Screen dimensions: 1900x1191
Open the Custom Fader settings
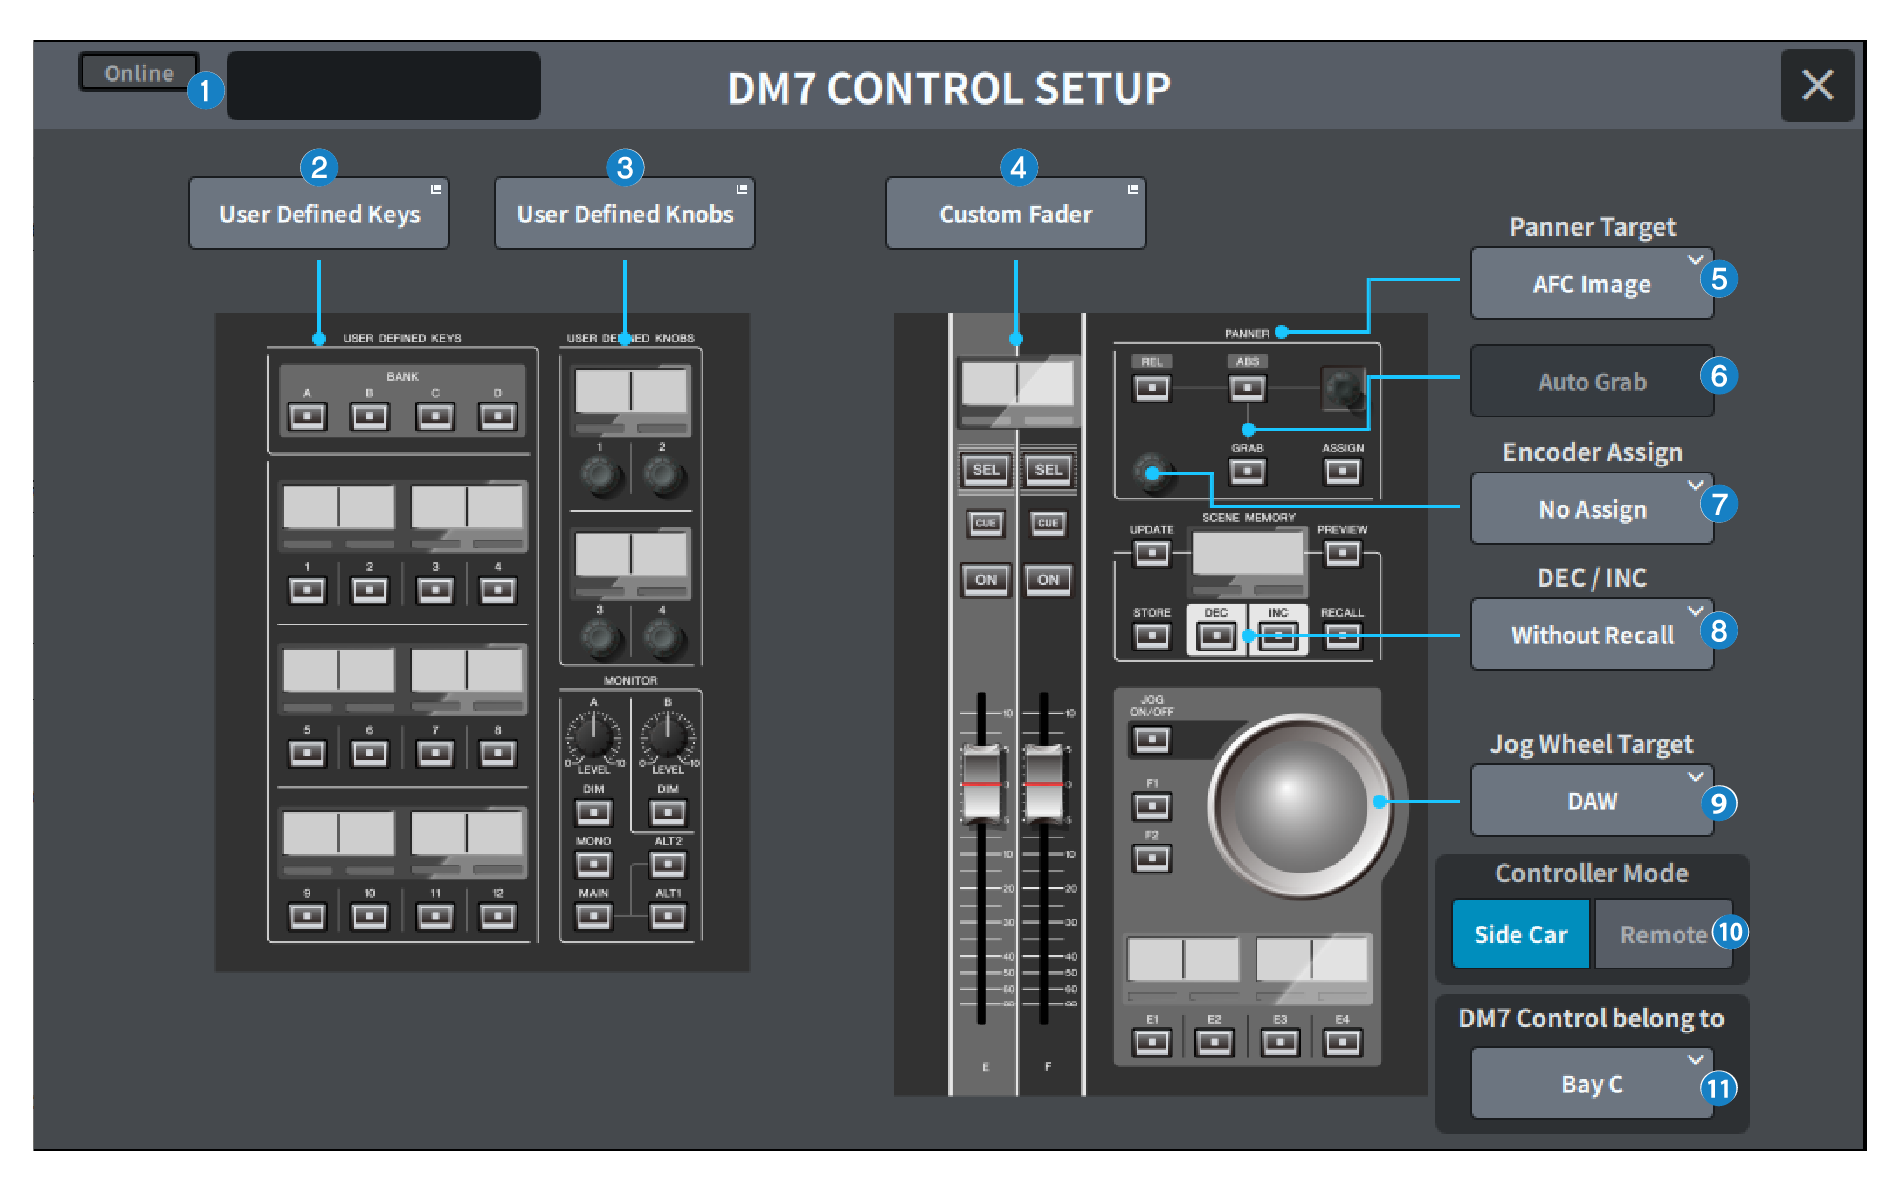pyautogui.click(x=1014, y=213)
